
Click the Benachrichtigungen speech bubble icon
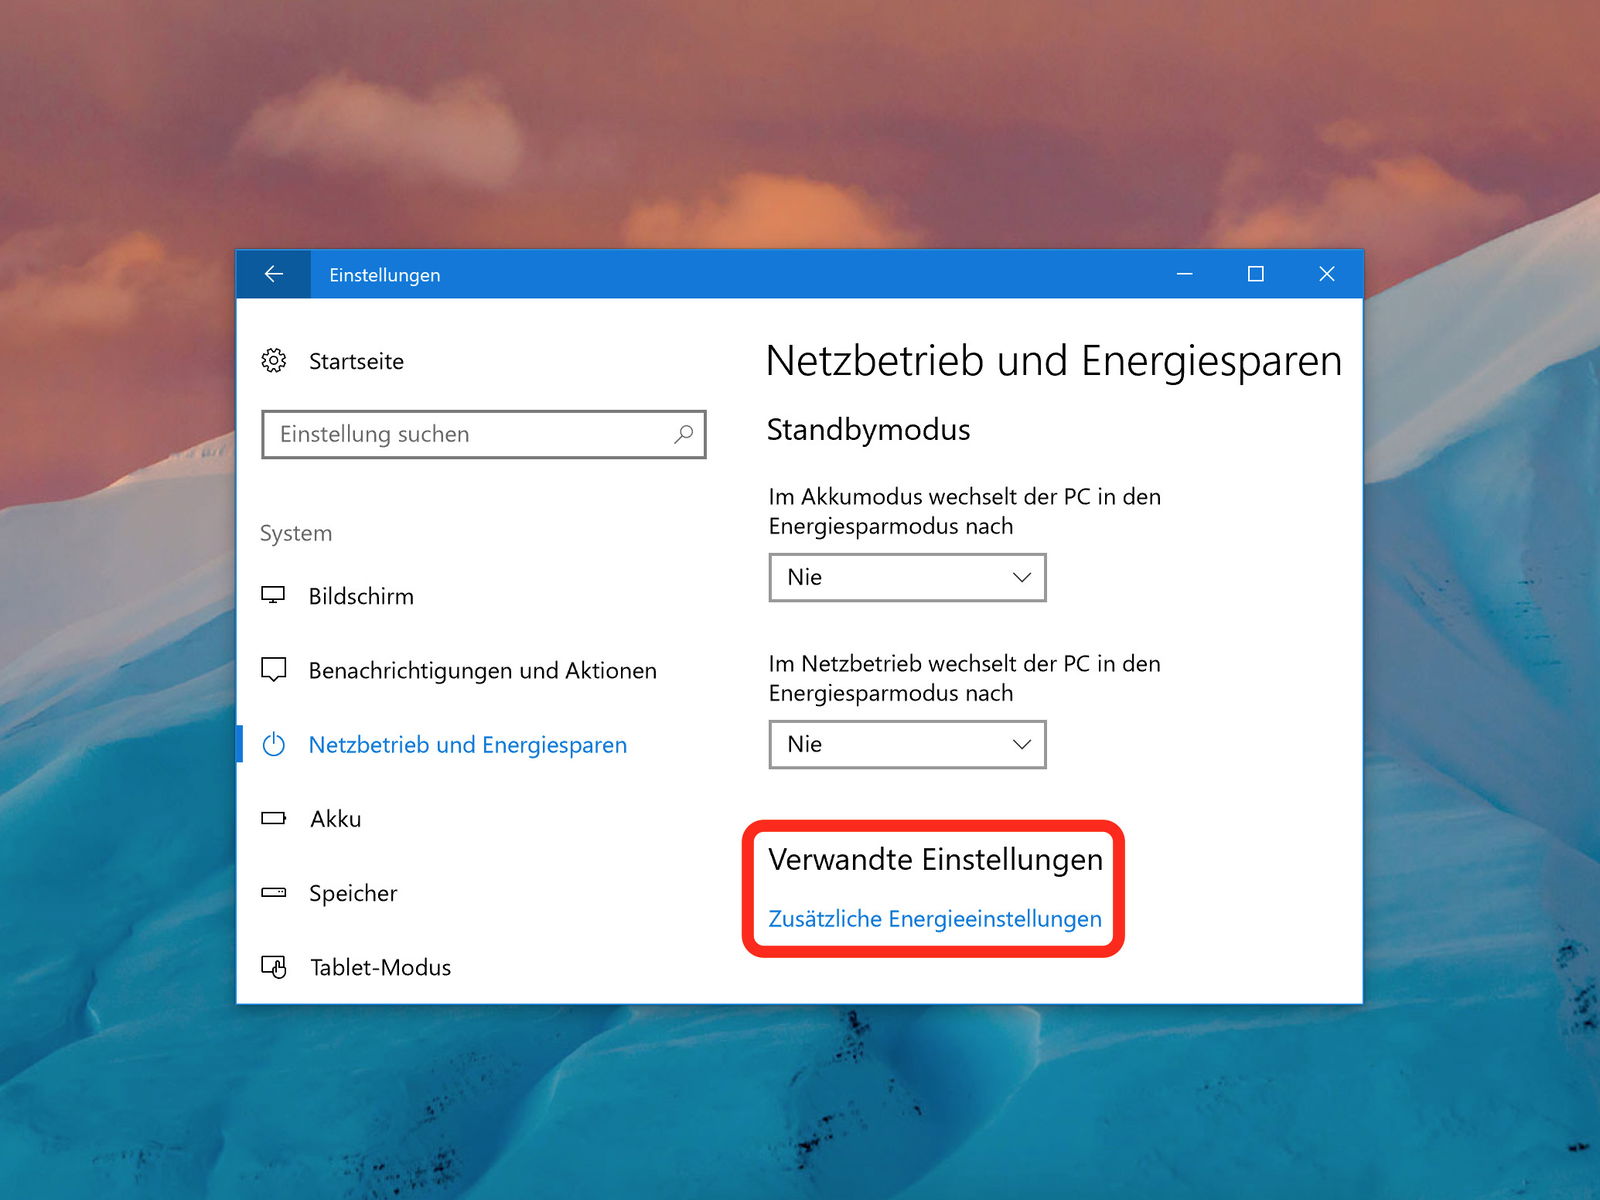pyautogui.click(x=273, y=670)
